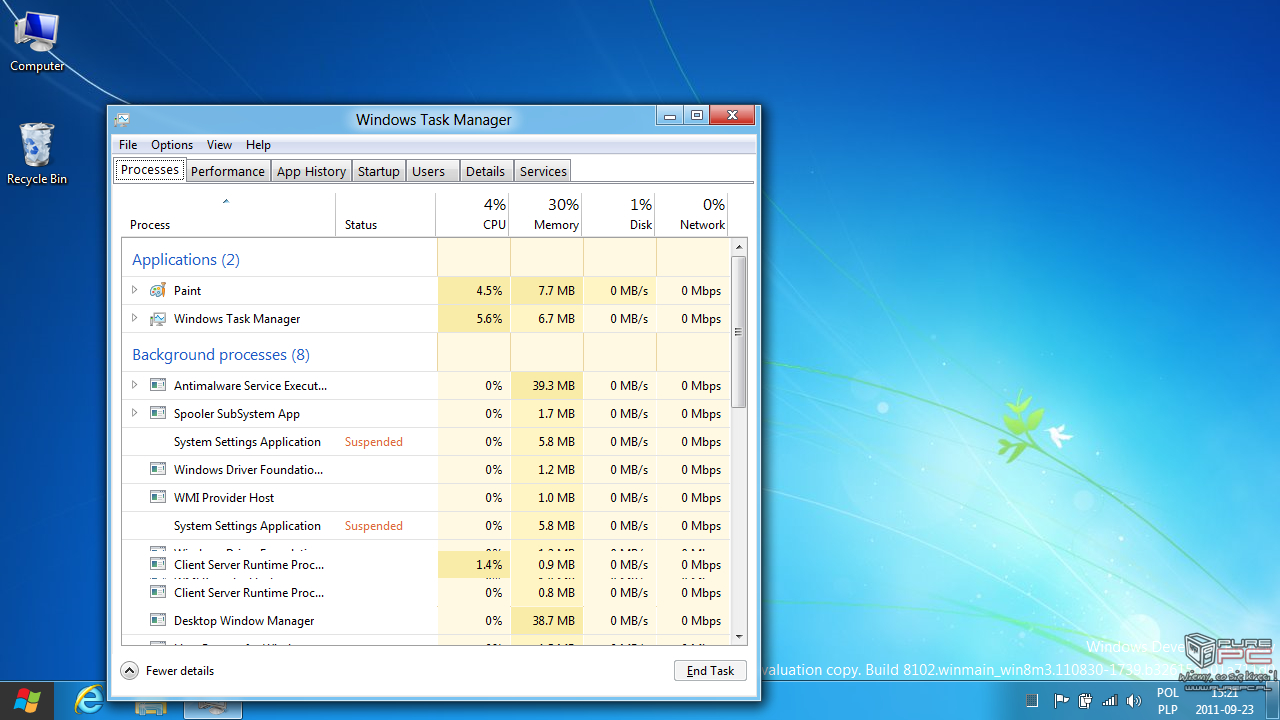Open the Services tab
This screenshot has width=1280, height=720.
pos(543,171)
